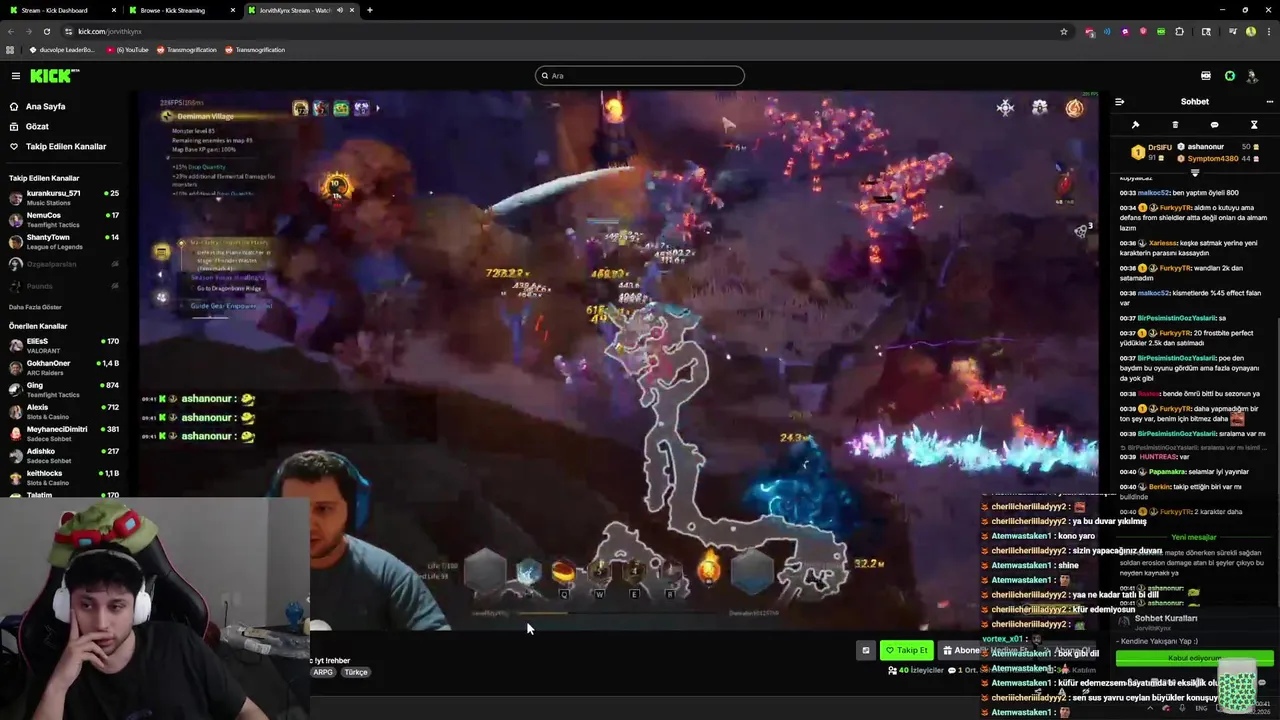Click the Ara search box
1280x720 pixels.
tap(640, 76)
